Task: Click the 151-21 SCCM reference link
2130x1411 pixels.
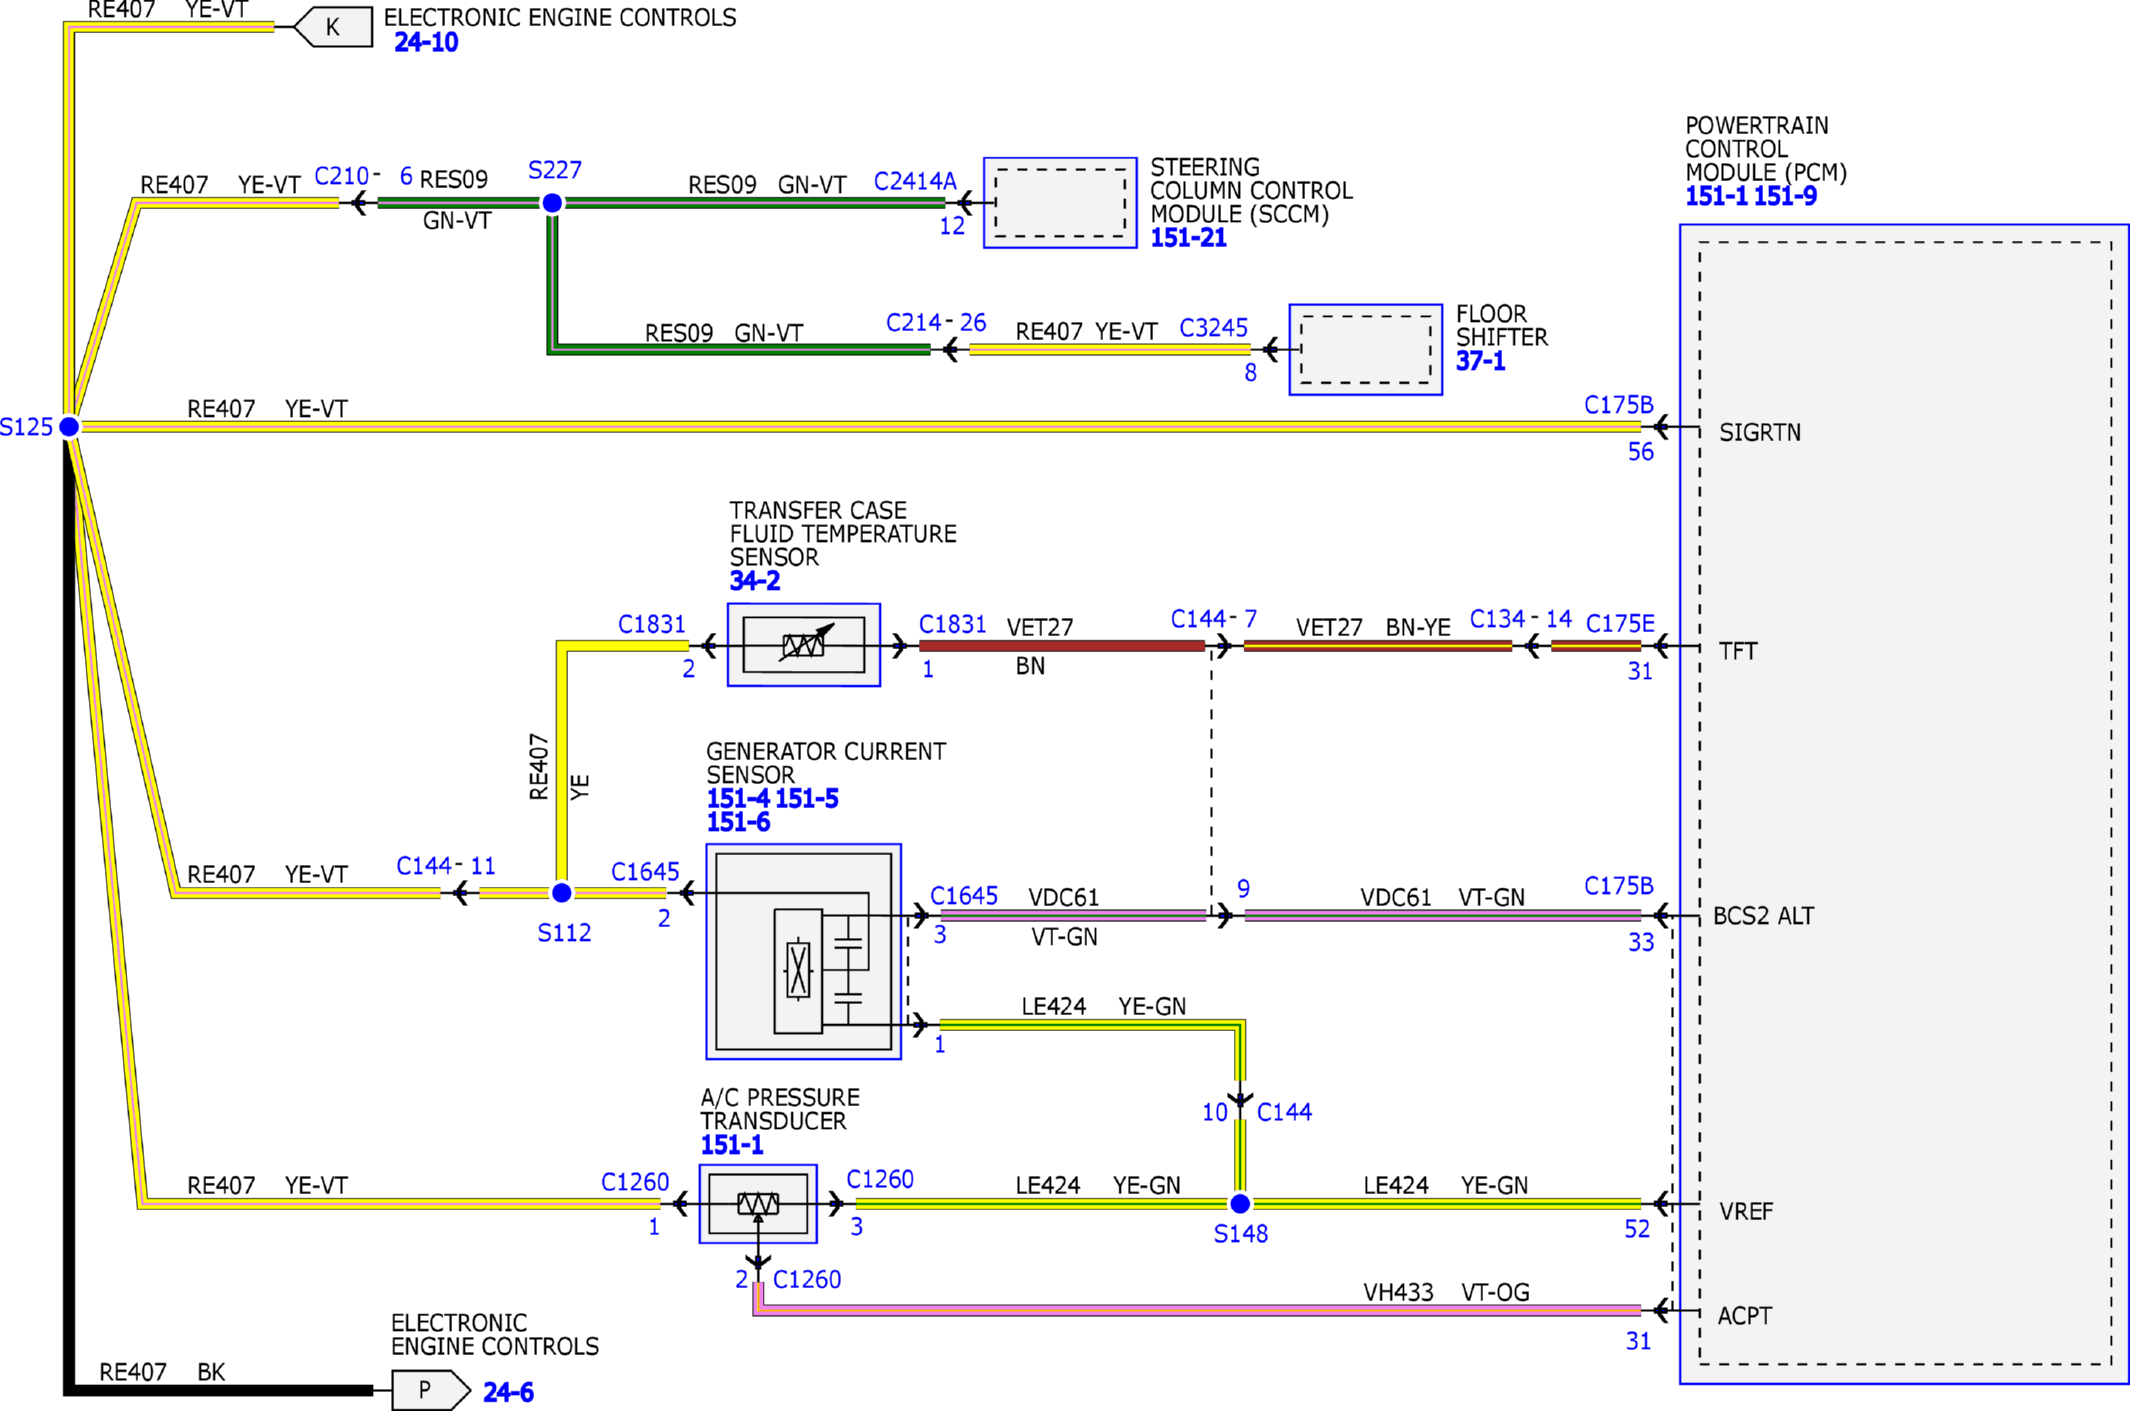Action: [x=1188, y=238]
